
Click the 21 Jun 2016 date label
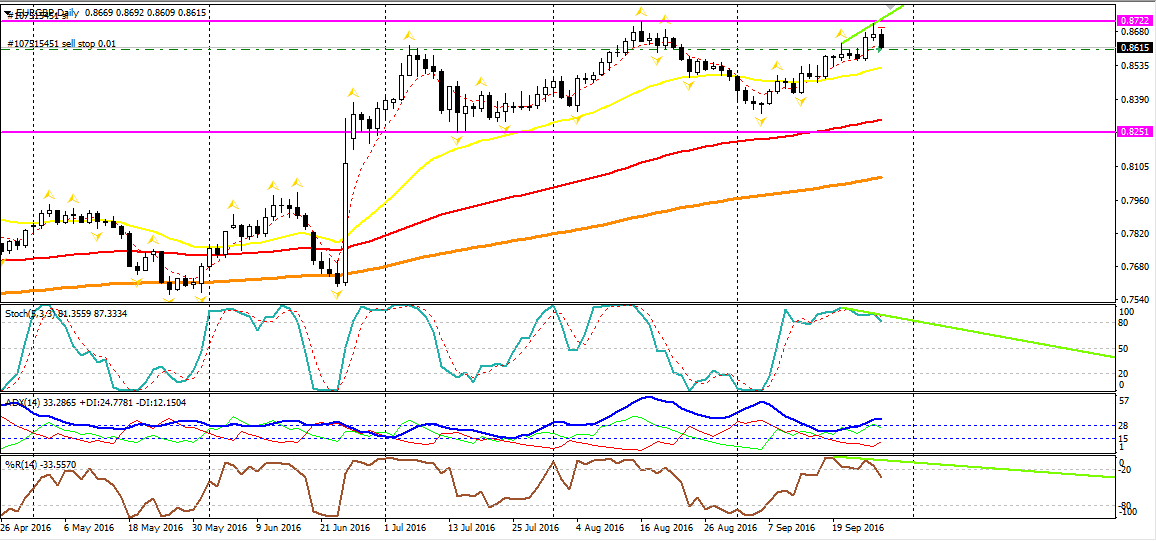[x=344, y=528]
